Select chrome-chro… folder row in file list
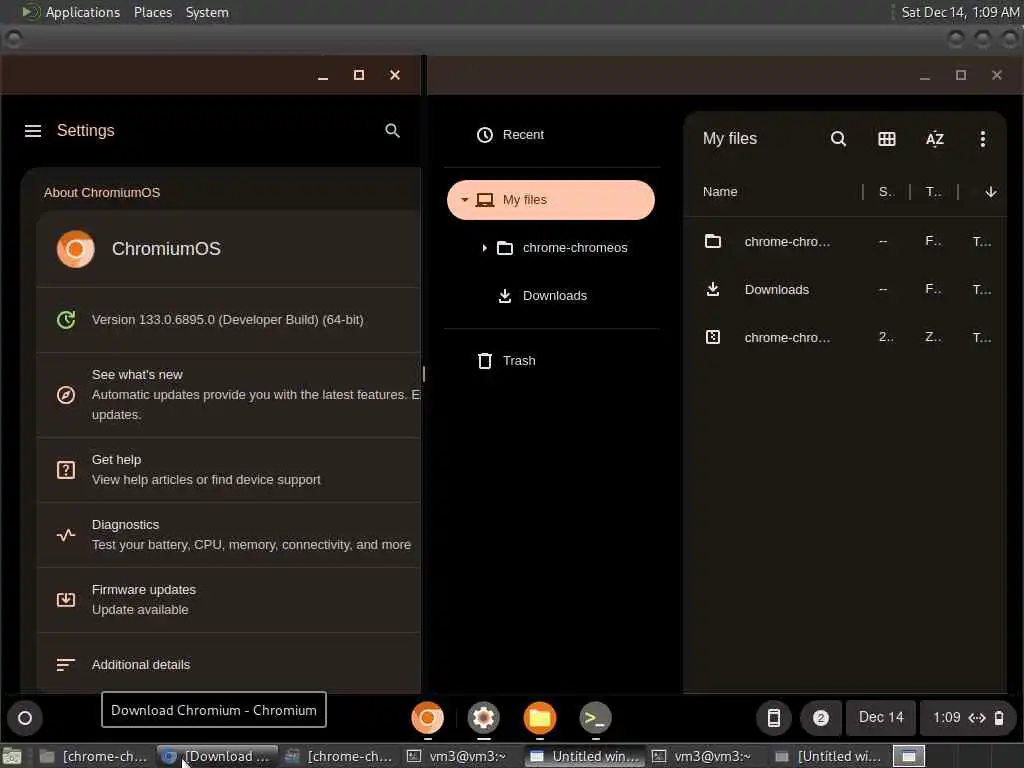The height and width of the screenshot is (768, 1024). [845, 242]
